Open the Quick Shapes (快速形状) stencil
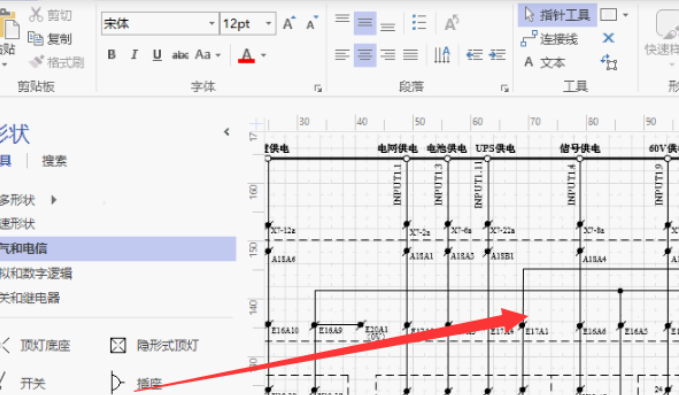Image resolution: width=679 pixels, height=395 pixels. click(17, 224)
